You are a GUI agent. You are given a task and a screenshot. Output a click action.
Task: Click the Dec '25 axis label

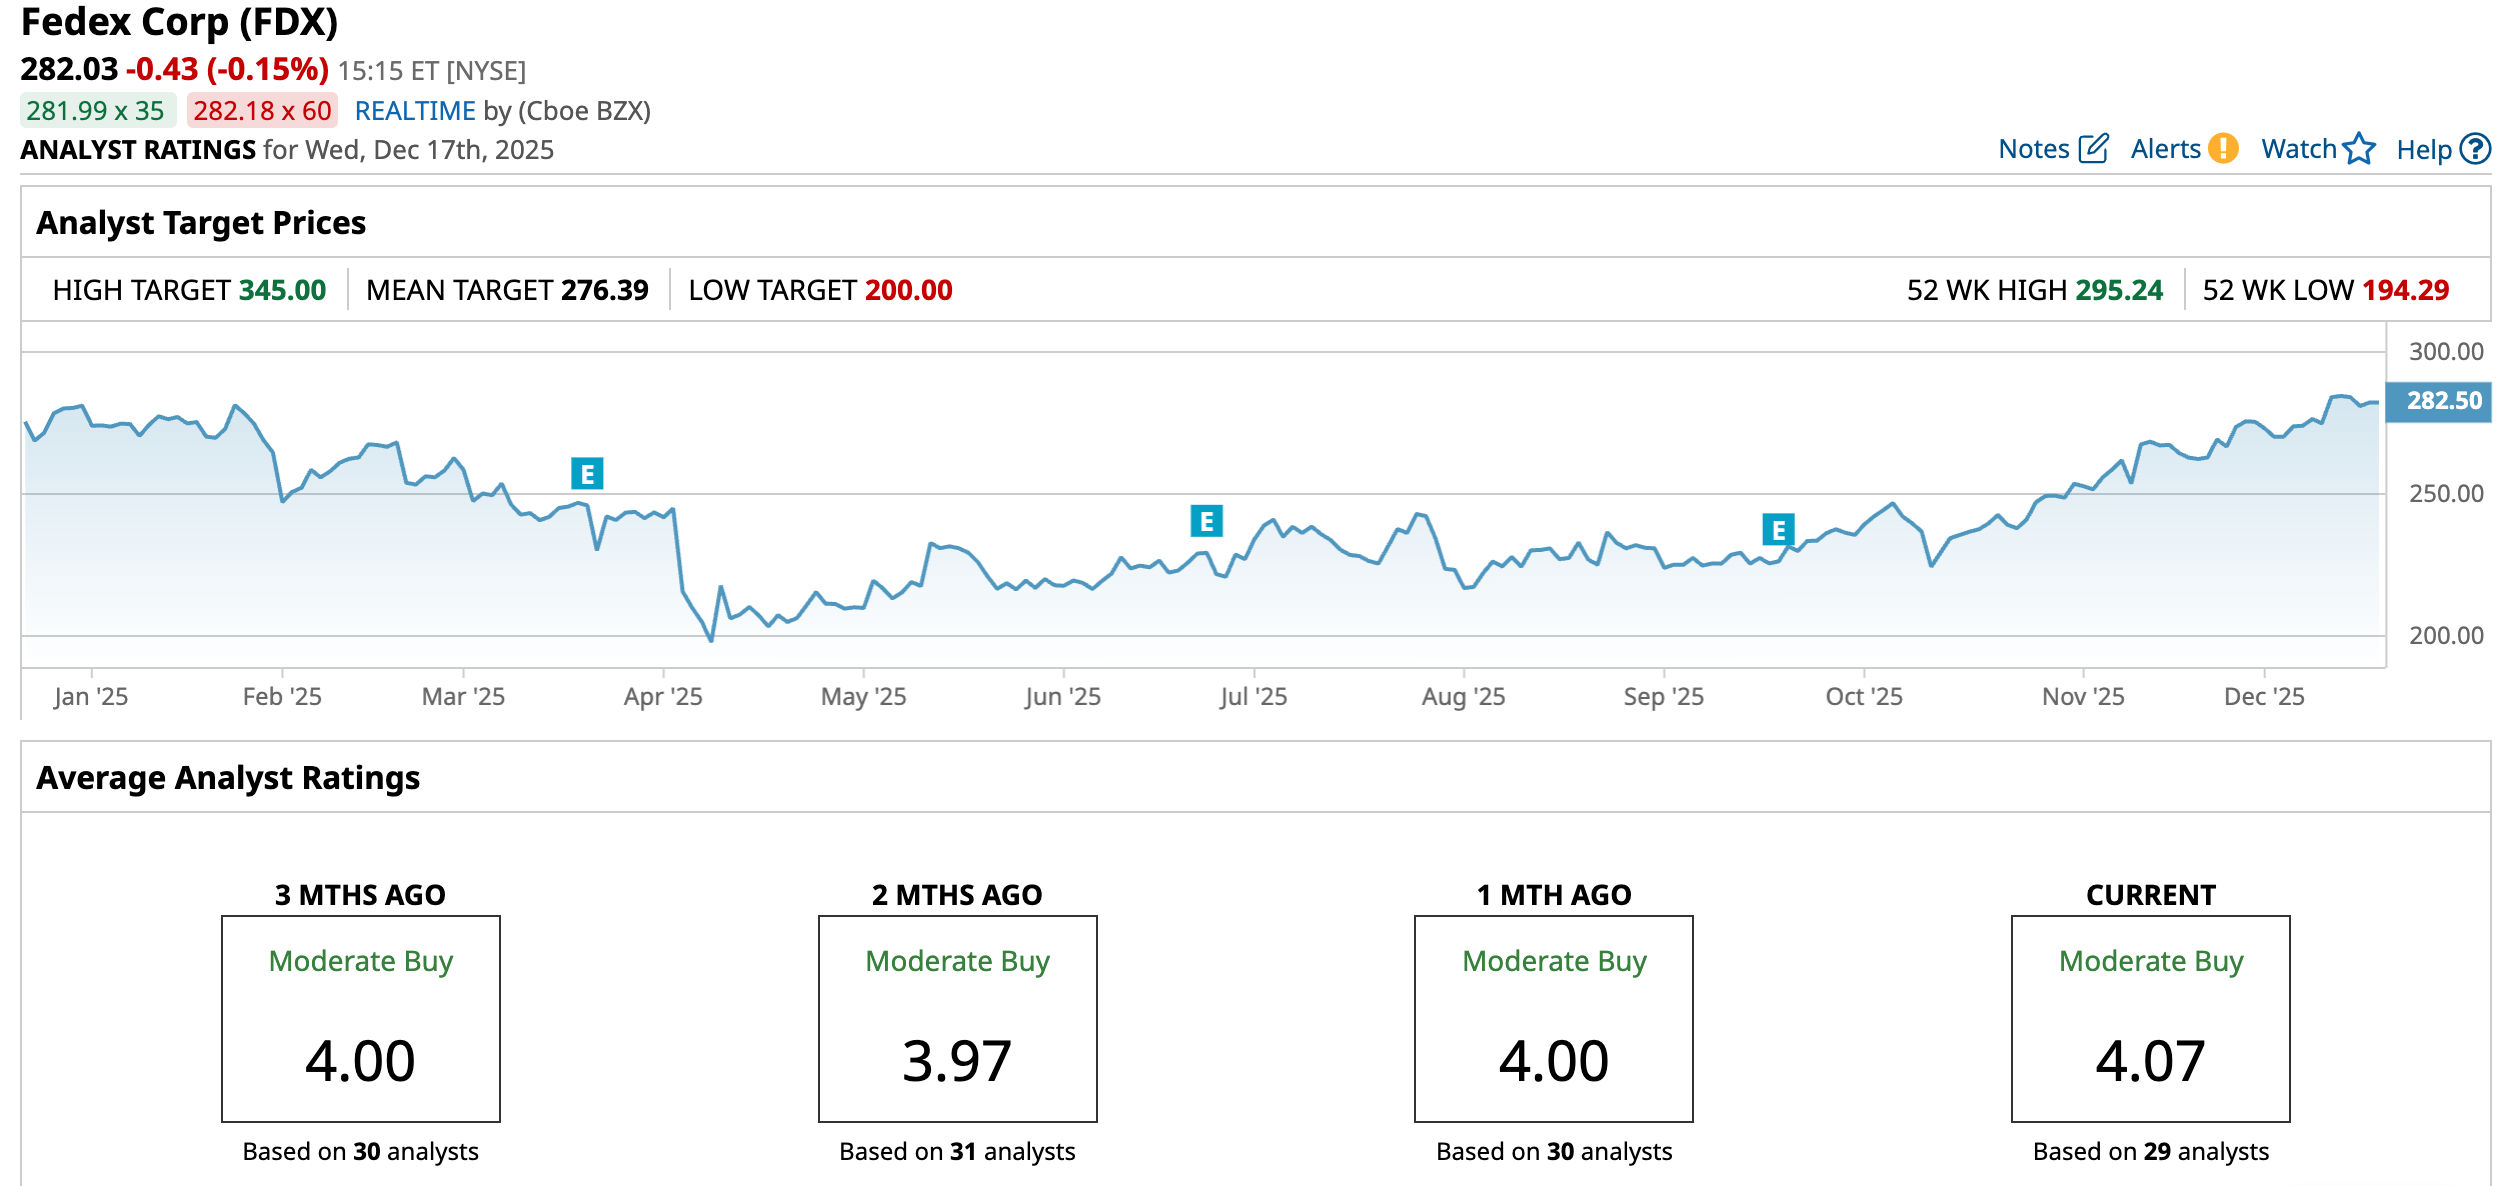point(2263,696)
